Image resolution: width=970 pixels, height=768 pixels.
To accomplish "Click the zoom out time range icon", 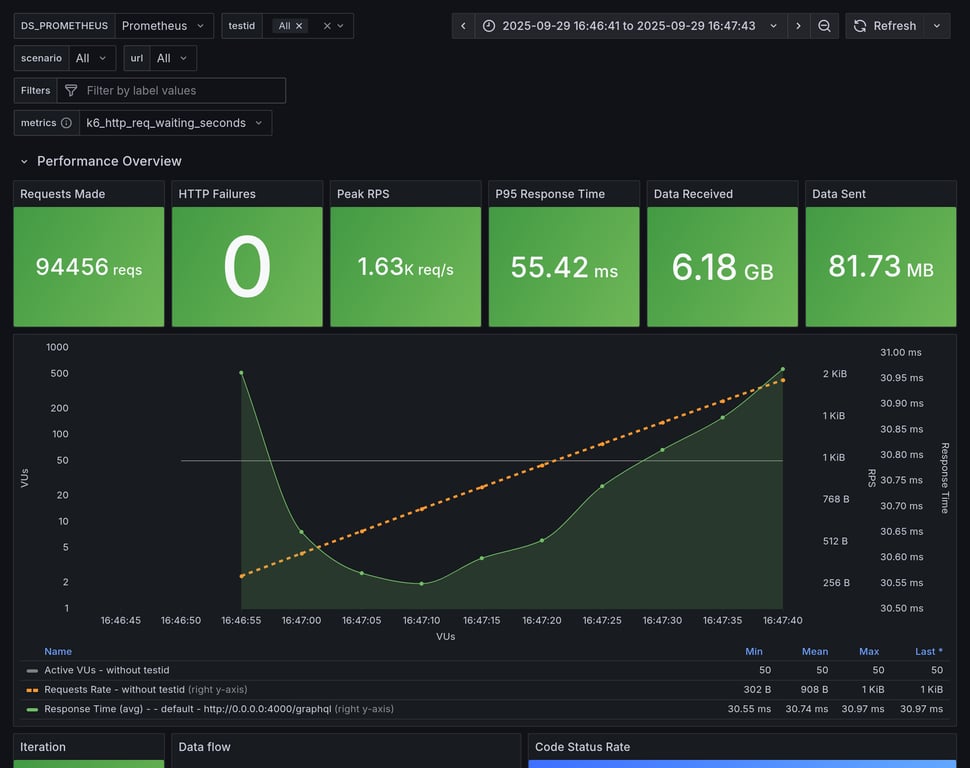I will point(824,26).
